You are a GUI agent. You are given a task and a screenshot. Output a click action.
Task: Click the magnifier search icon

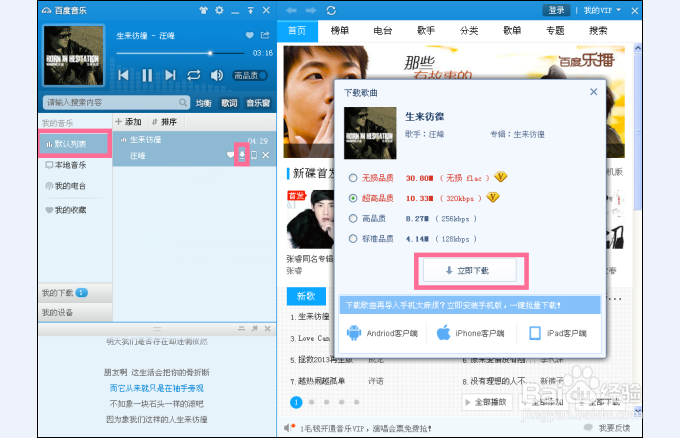pyautogui.click(x=183, y=103)
